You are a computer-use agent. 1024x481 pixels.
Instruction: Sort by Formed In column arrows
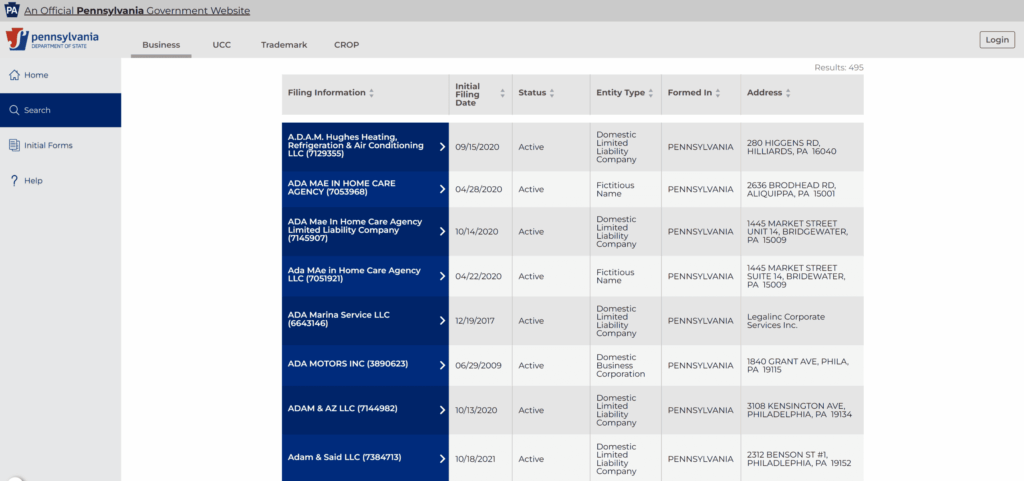pyautogui.click(x=719, y=93)
